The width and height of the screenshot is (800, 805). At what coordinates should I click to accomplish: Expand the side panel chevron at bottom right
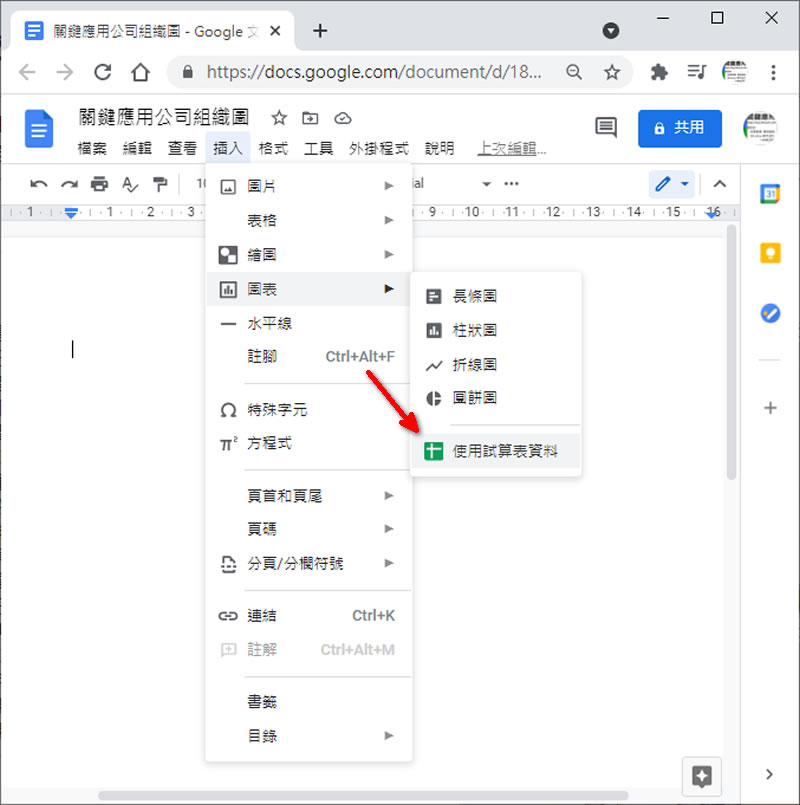pos(769,774)
